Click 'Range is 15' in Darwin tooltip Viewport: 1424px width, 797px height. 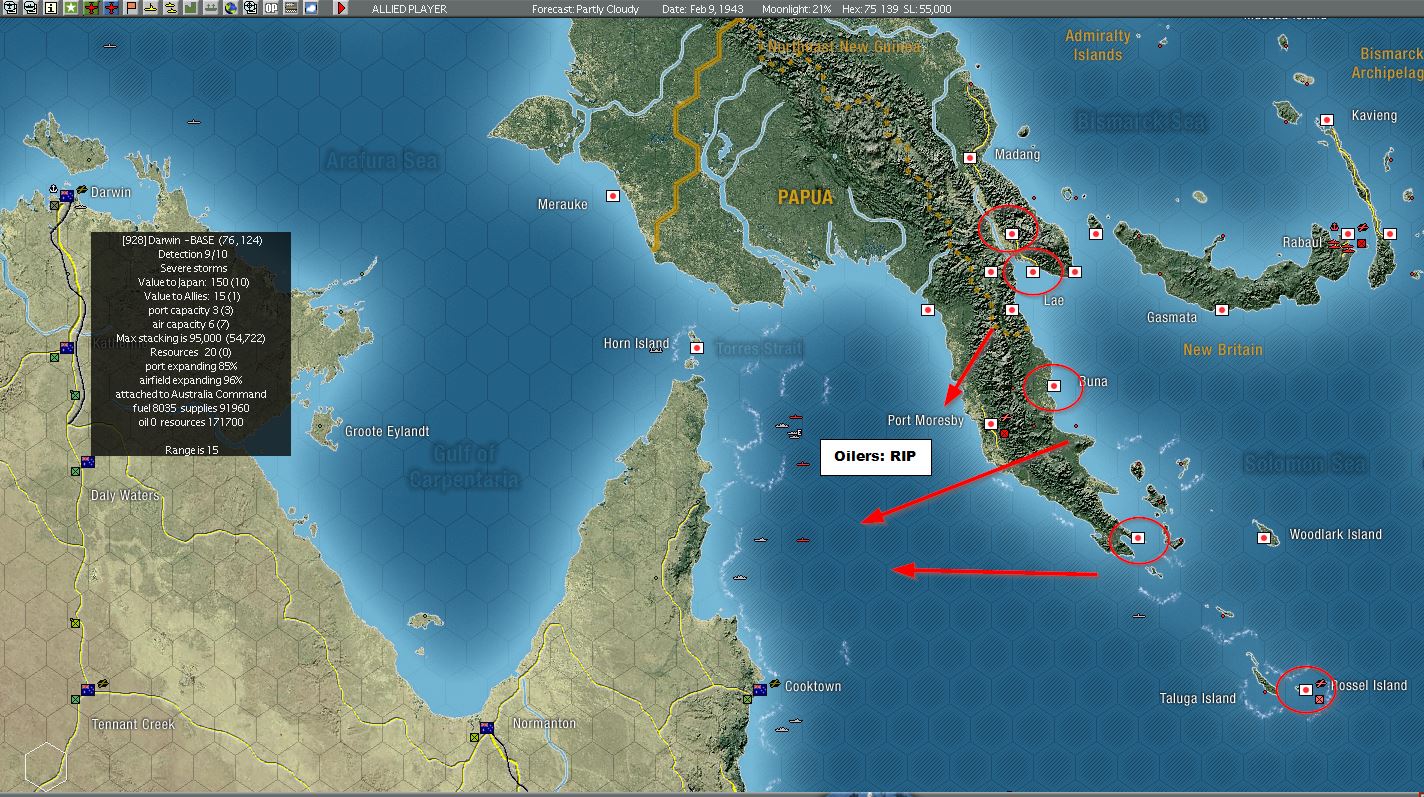pos(191,450)
